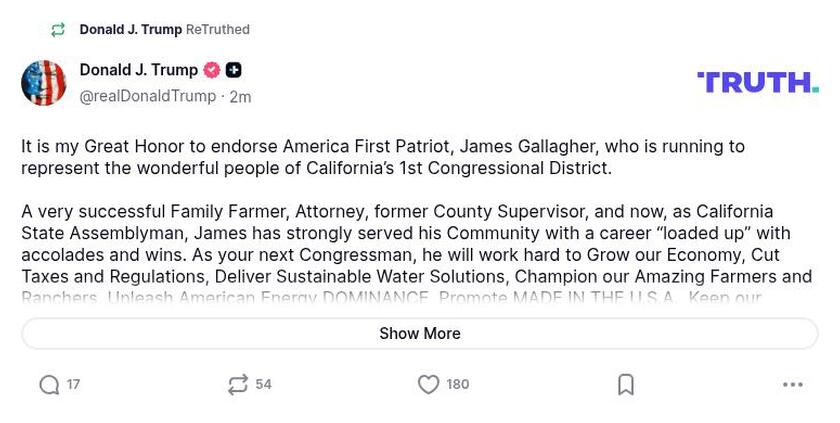The image size is (840, 423).
Task: Click the black plus badge next to name
Action: click(x=233, y=70)
